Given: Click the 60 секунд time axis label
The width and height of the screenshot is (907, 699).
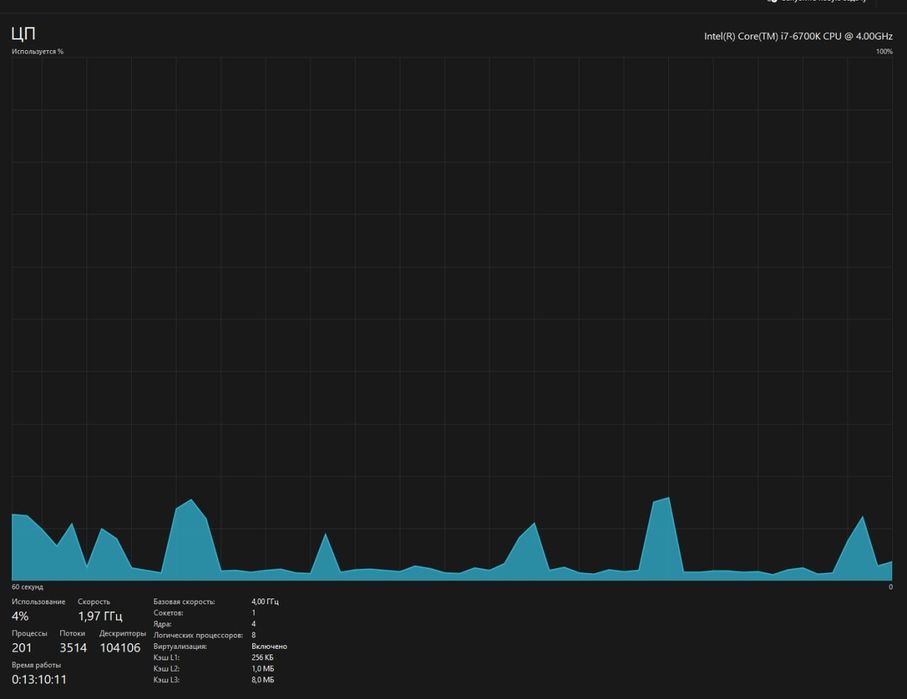Looking at the screenshot, I should pos(27,587).
